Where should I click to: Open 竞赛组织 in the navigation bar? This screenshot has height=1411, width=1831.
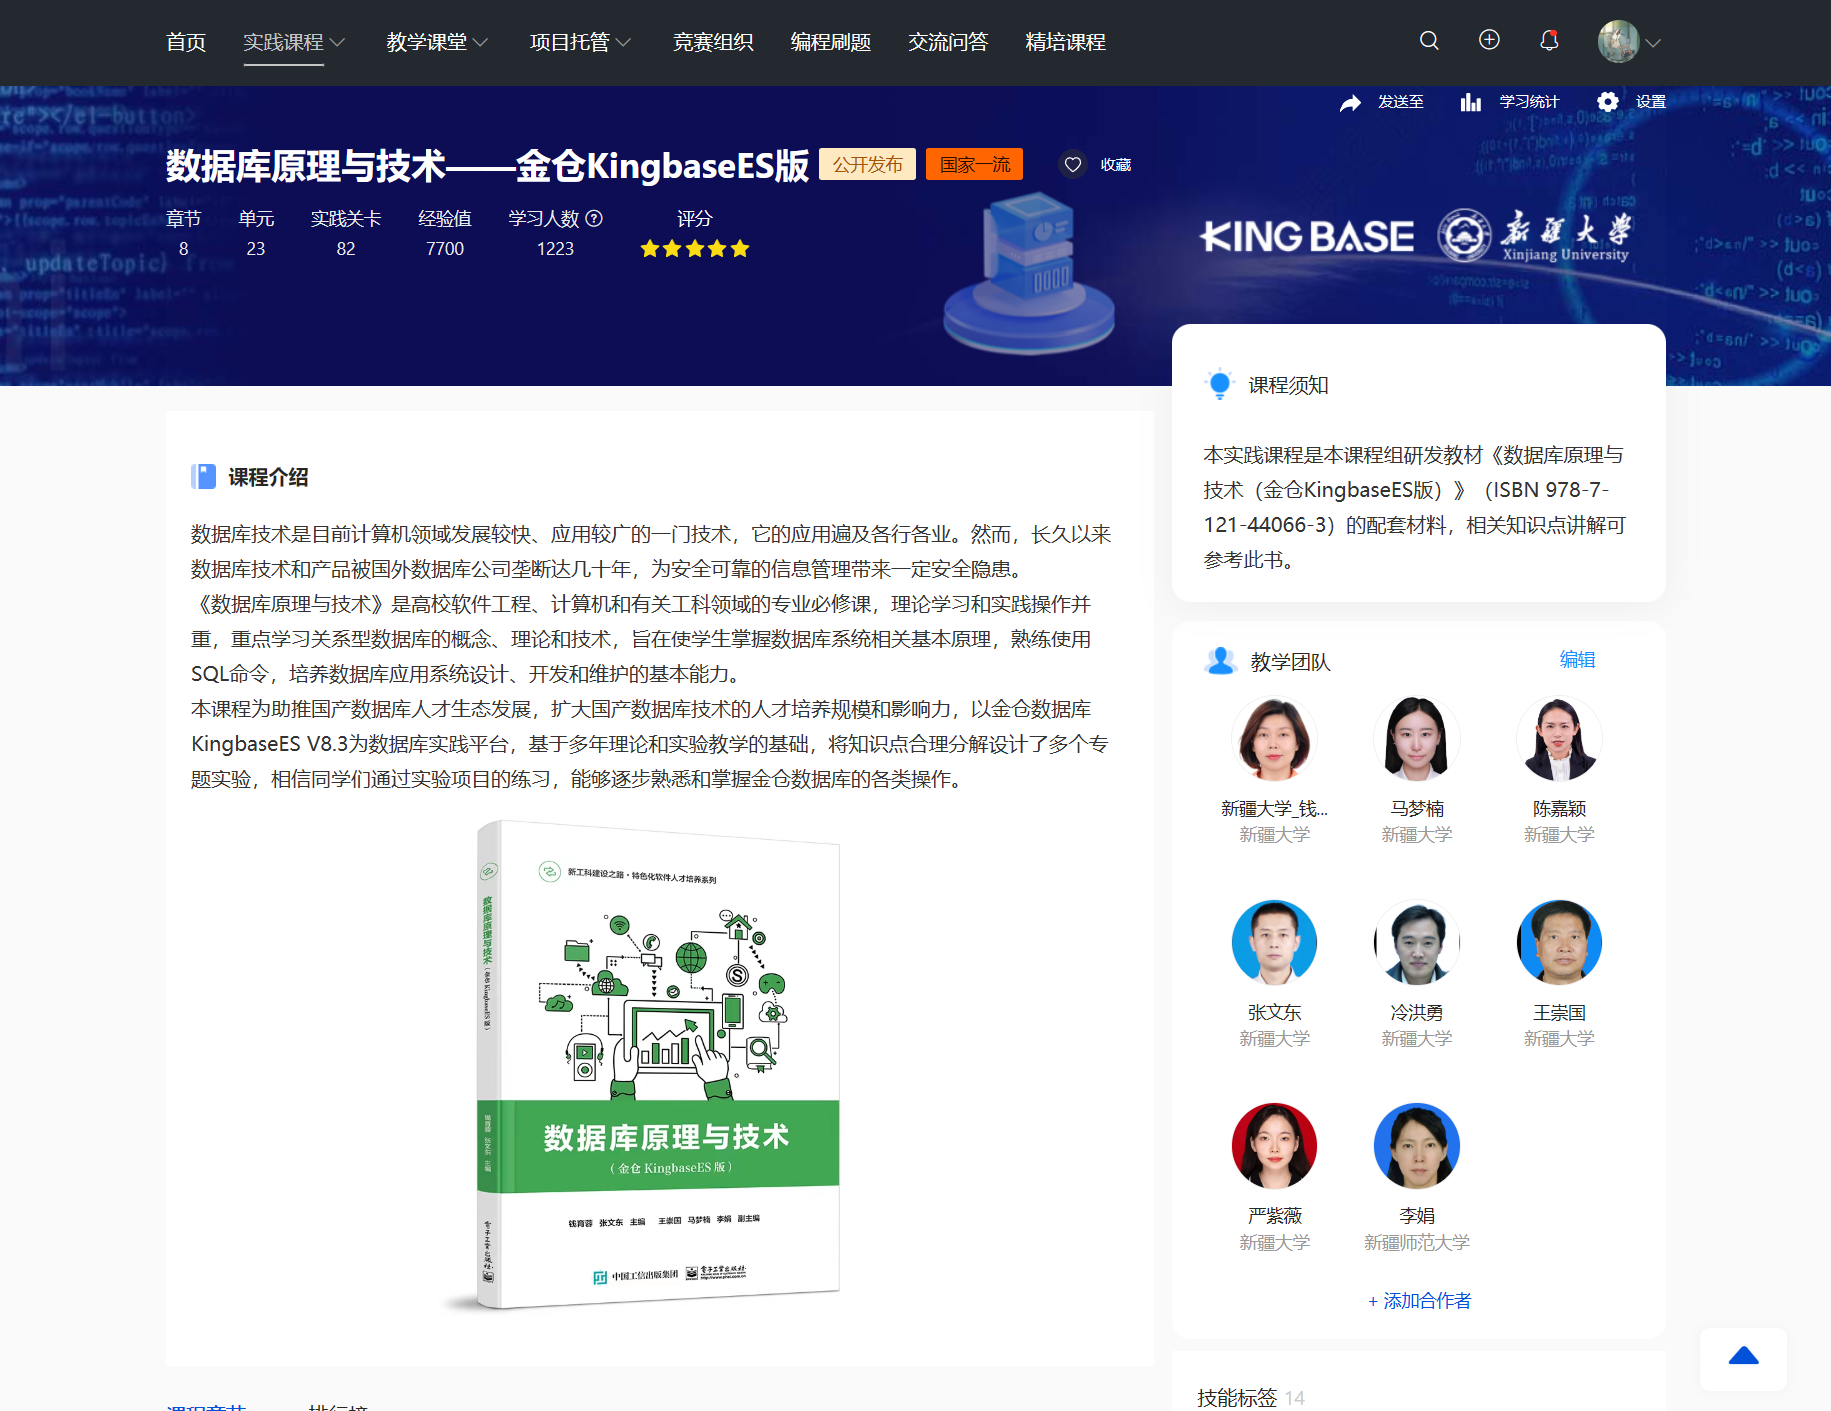point(713,42)
